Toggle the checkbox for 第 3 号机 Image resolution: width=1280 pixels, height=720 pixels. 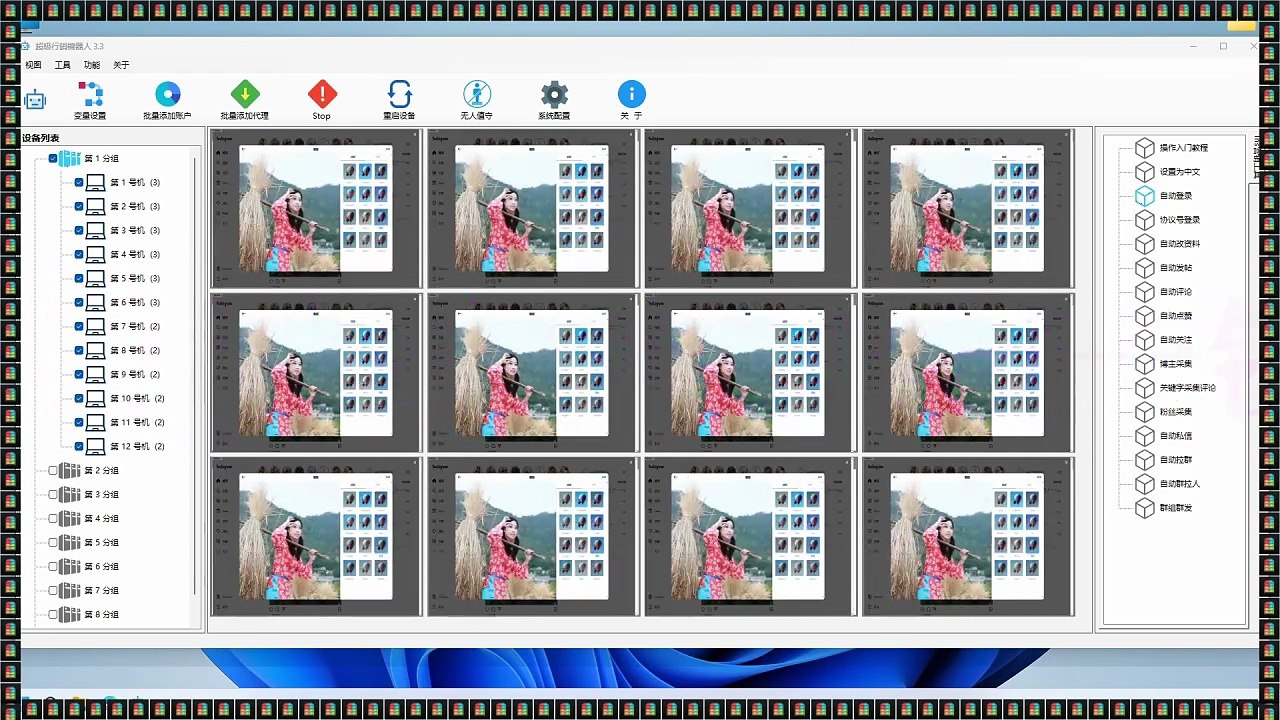pos(79,230)
